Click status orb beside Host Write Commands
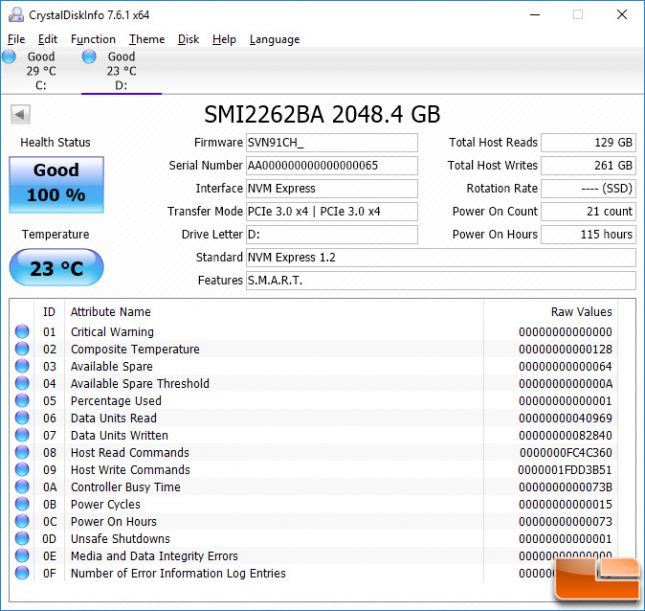The height and width of the screenshot is (611, 645). pyautogui.click(x=22, y=469)
